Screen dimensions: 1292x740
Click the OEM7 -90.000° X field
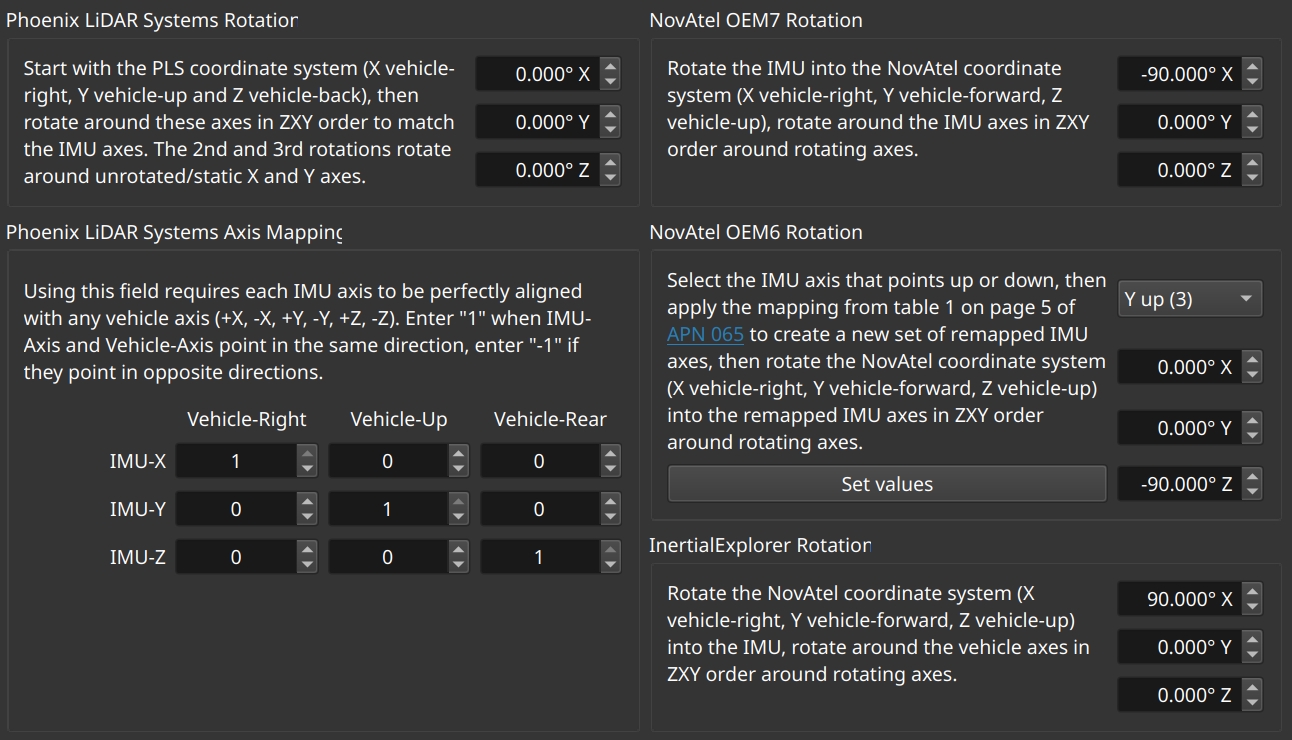(1179, 74)
